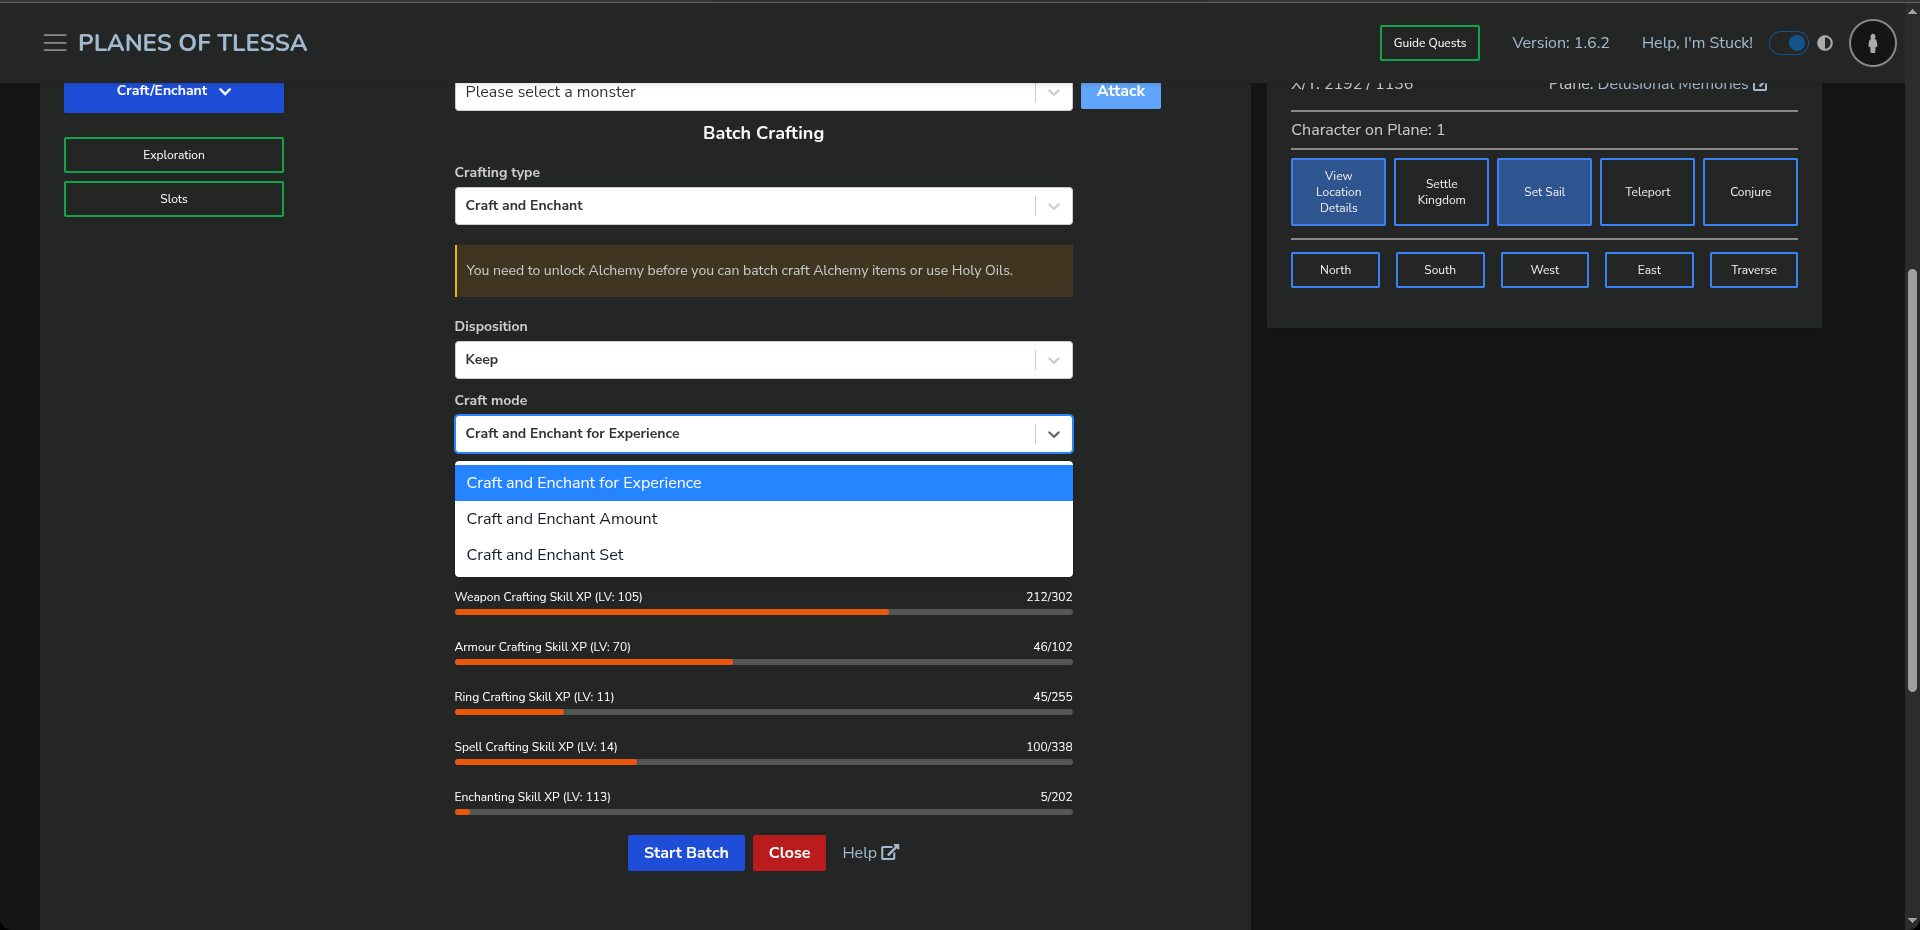Click the Craft mode chevron arrow
This screenshot has height=930, width=1920.
coord(1054,434)
